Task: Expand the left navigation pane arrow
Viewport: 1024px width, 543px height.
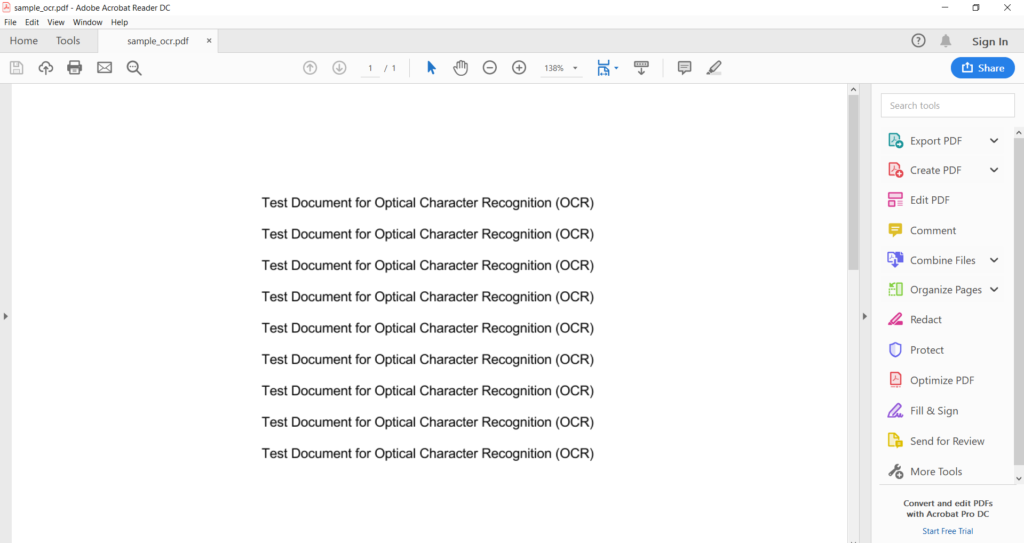Action: pos(5,316)
